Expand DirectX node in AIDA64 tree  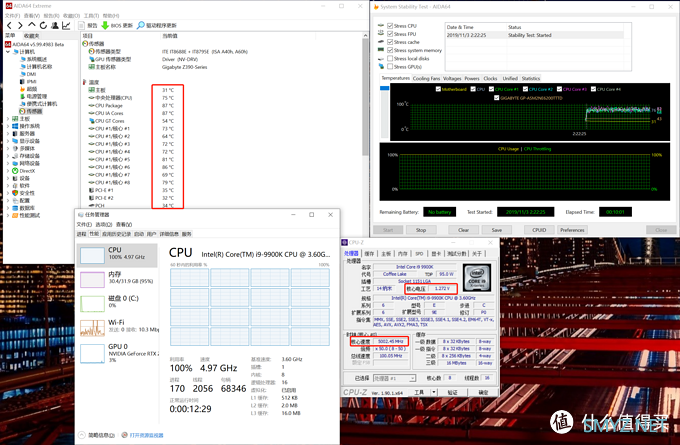pyautogui.click(x=8, y=171)
